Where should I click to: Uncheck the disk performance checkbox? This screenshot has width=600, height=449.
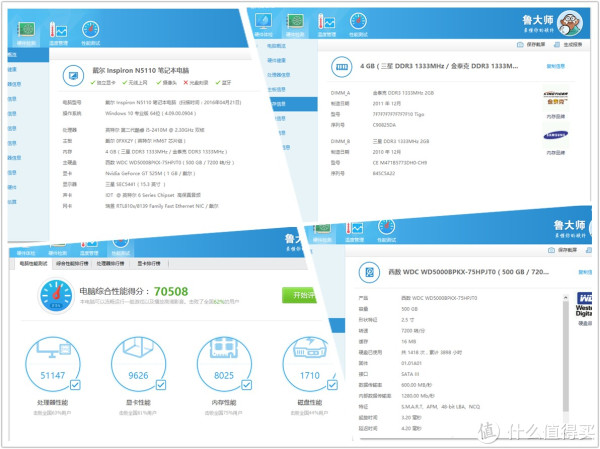[333, 385]
